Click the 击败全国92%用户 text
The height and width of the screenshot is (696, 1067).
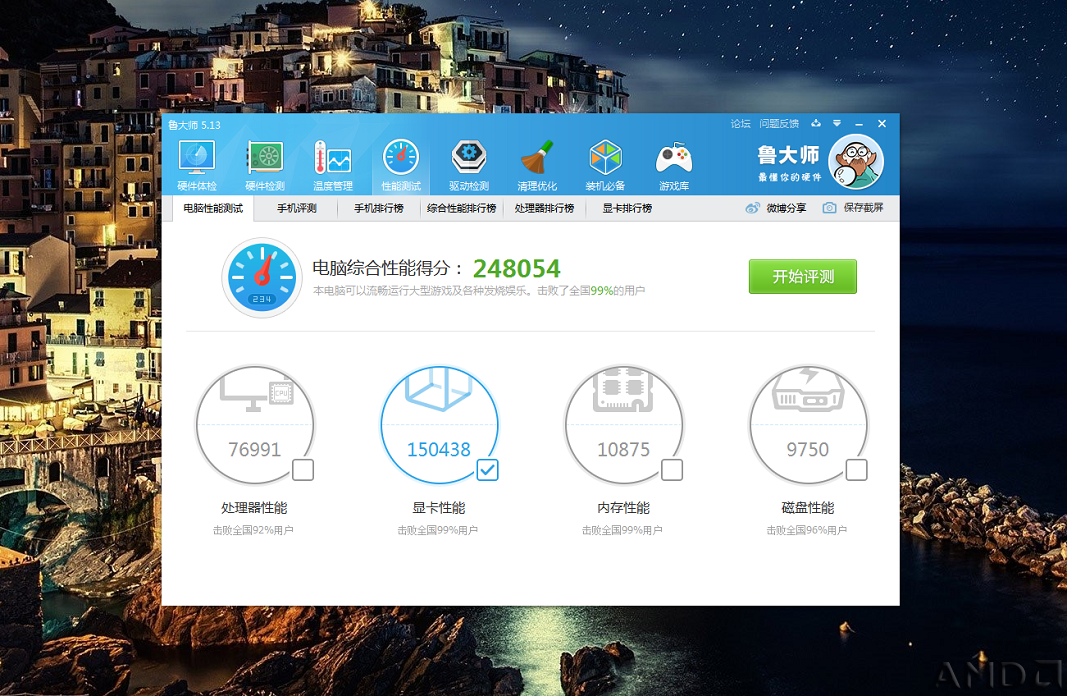click(253, 530)
